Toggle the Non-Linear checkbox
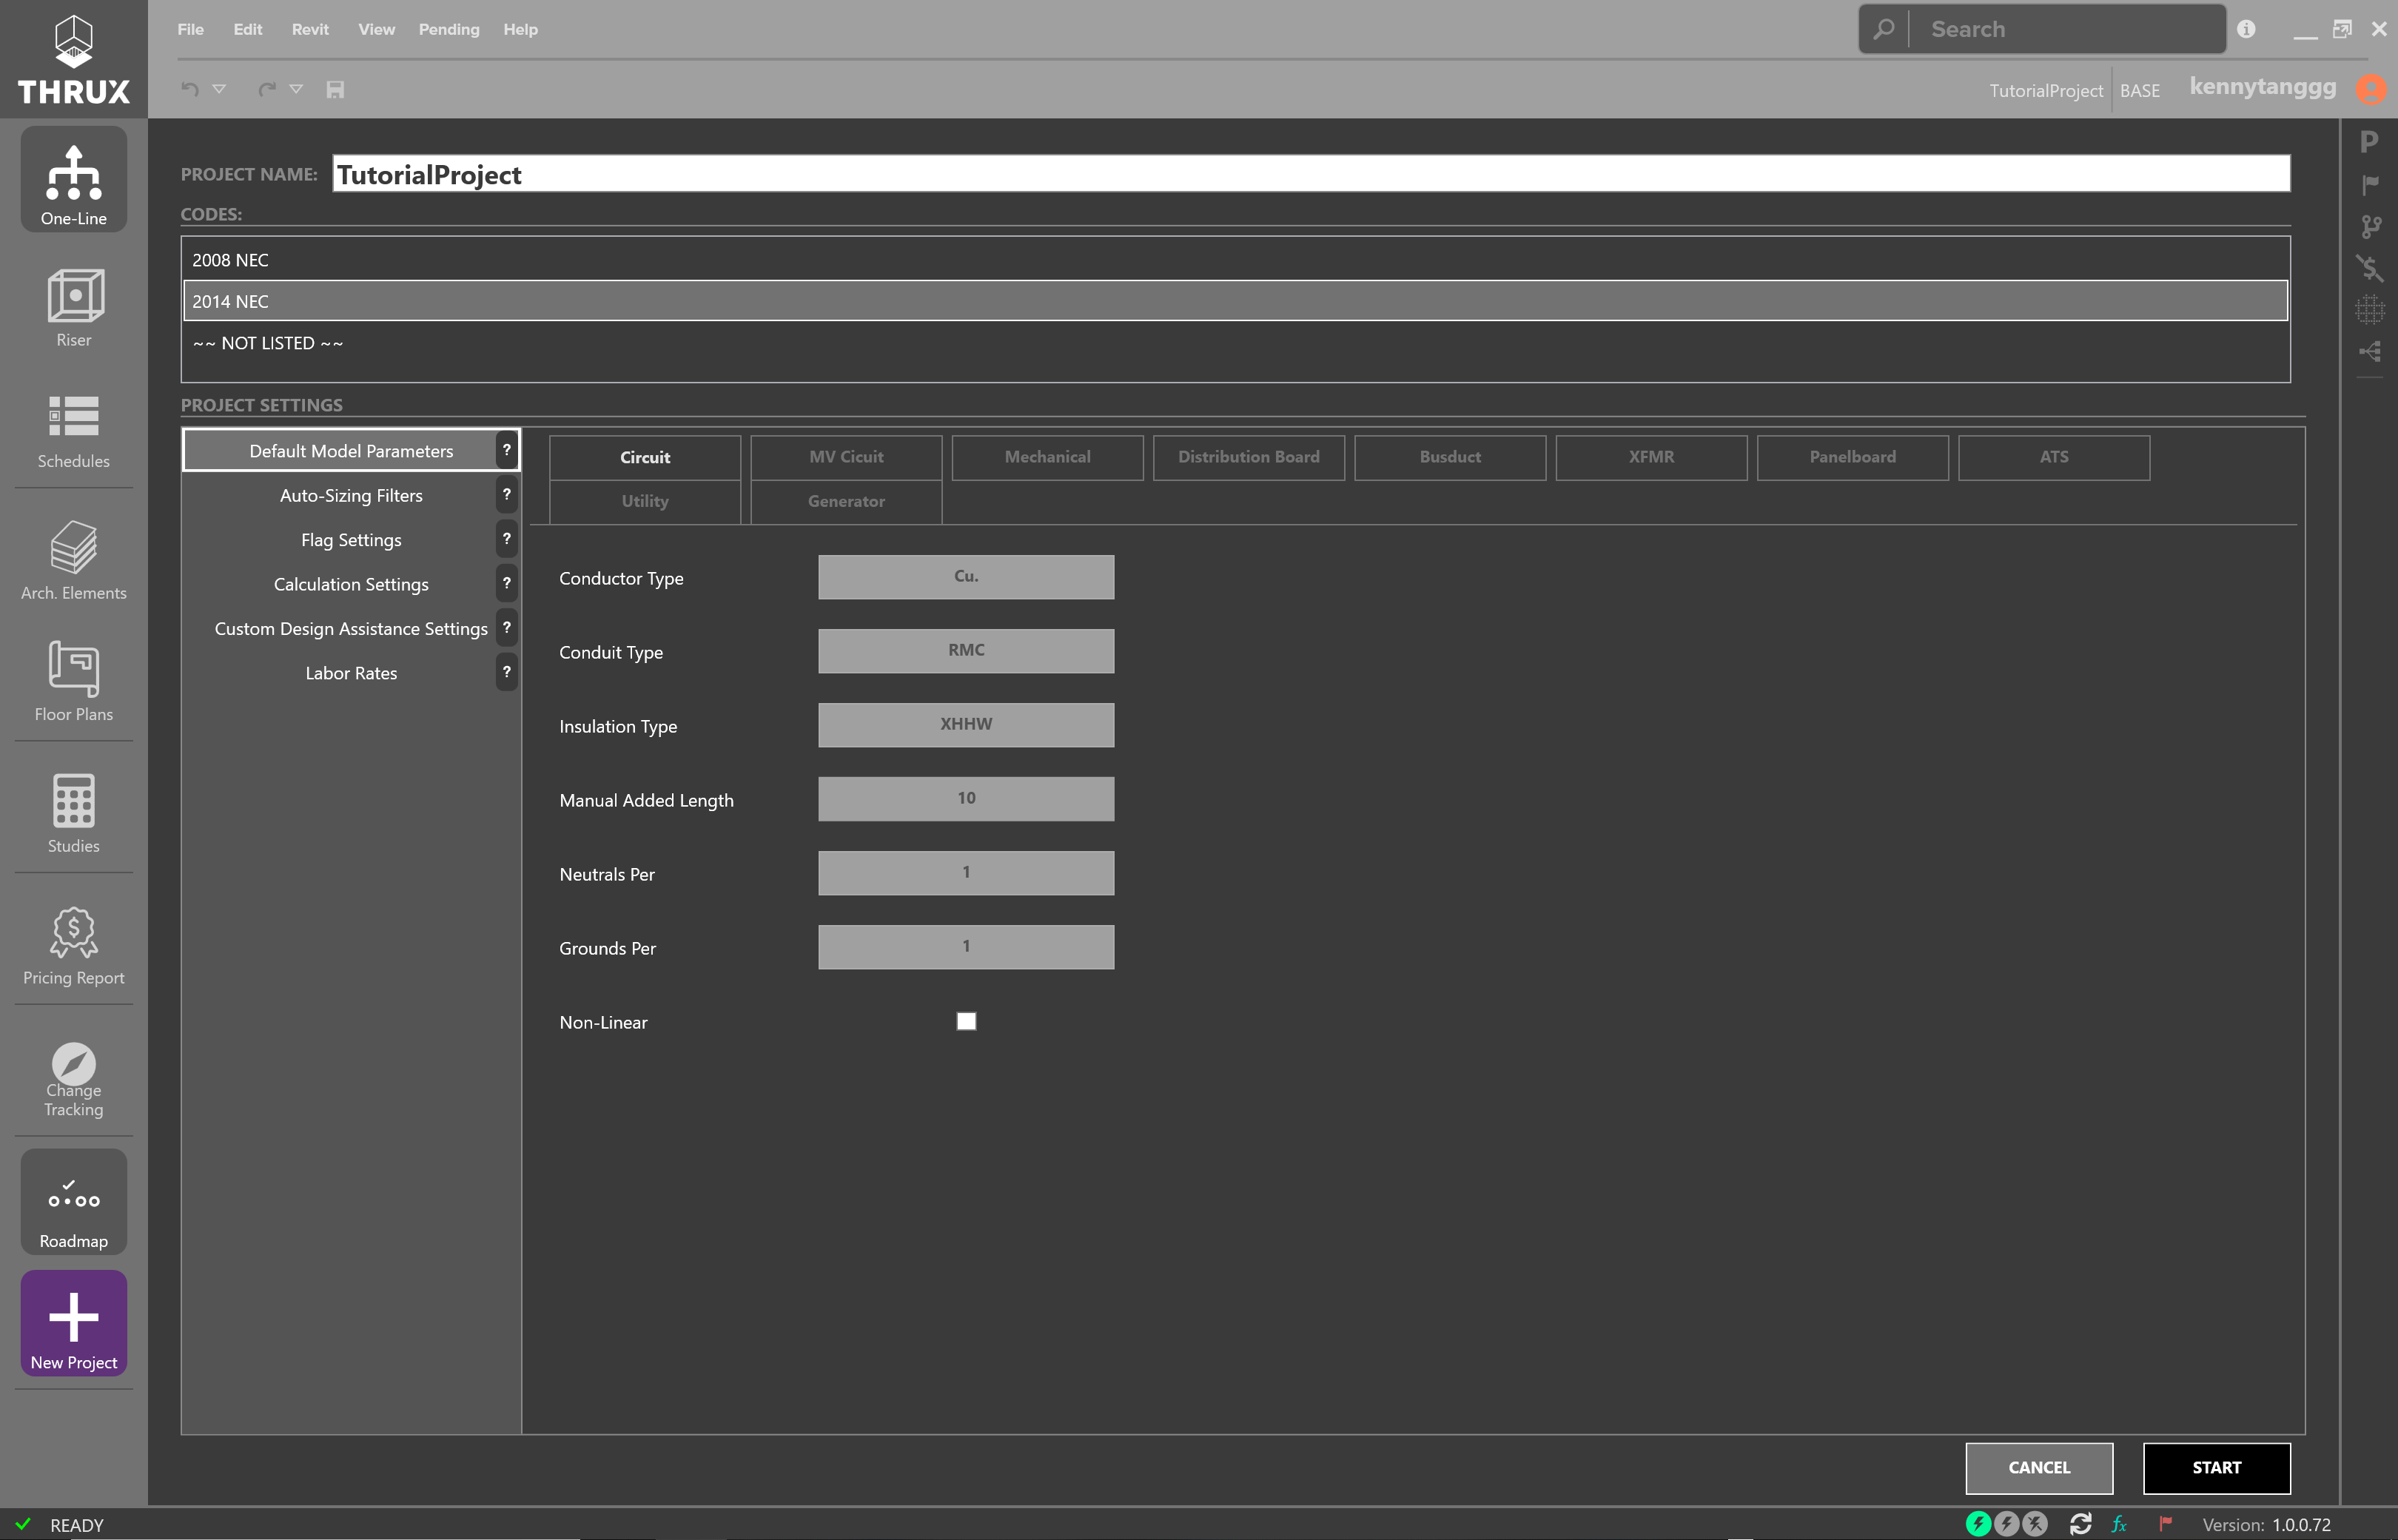The height and width of the screenshot is (1540, 2398). pyautogui.click(x=966, y=1021)
